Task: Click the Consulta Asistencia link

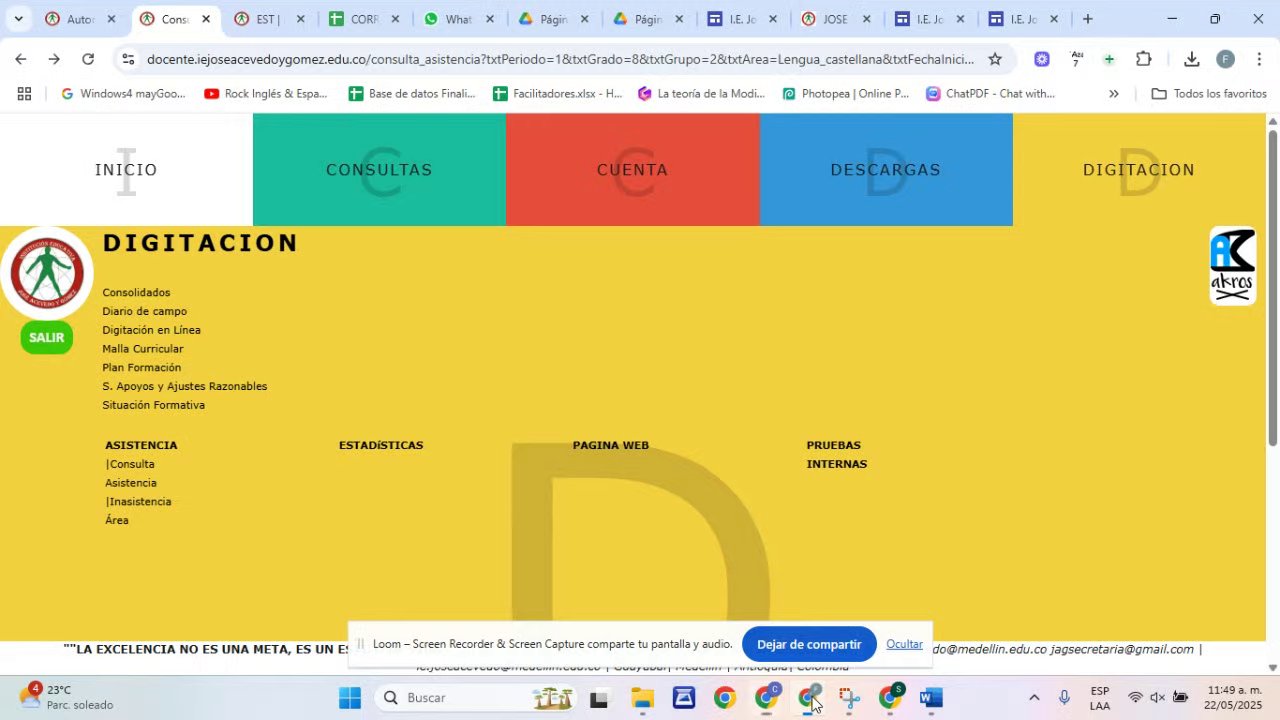Action: coord(130,473)
